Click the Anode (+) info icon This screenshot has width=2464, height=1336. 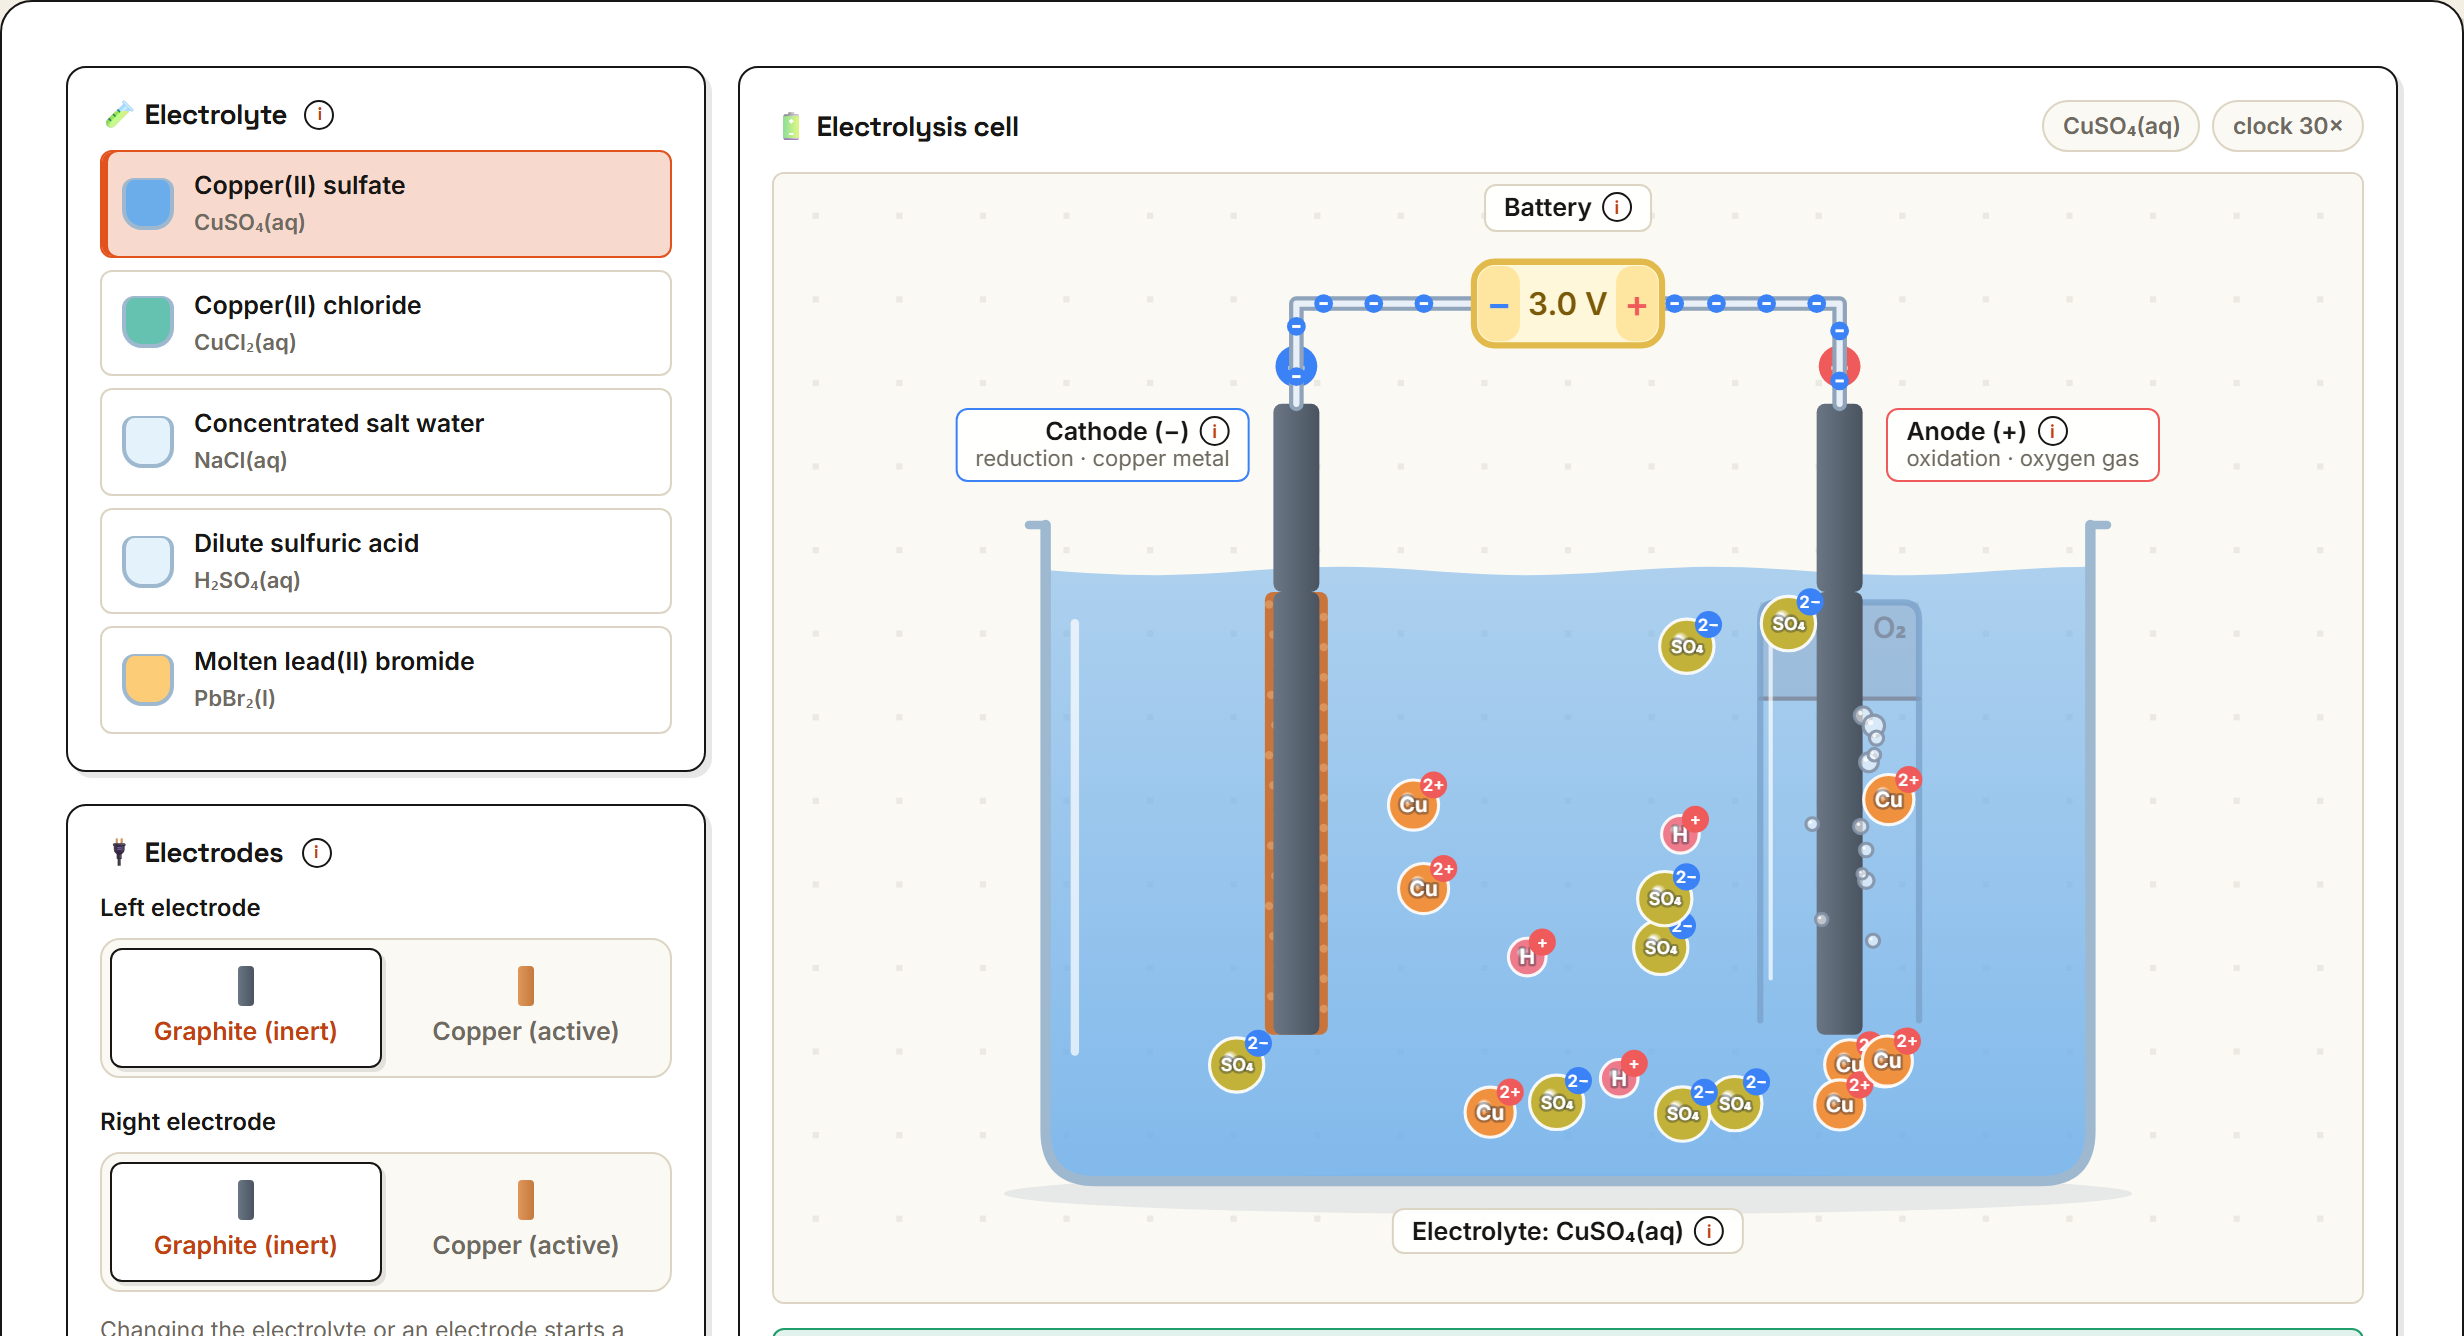click(2053, 431)
